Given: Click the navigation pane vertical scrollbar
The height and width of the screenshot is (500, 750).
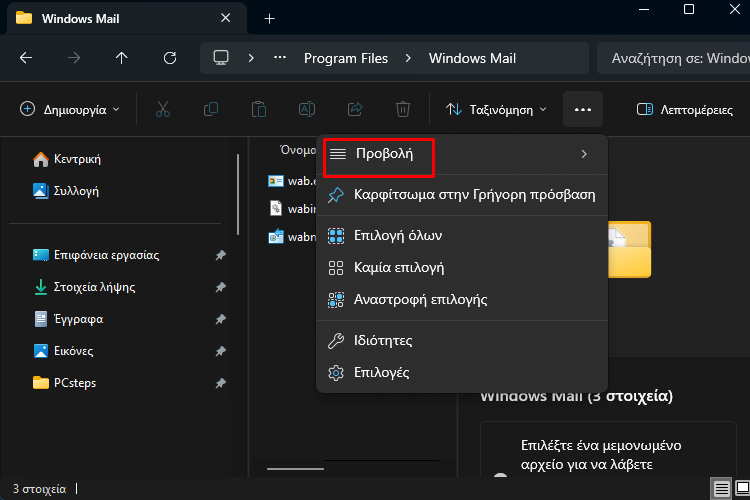Looking at the screenshot, I should 238,194.
